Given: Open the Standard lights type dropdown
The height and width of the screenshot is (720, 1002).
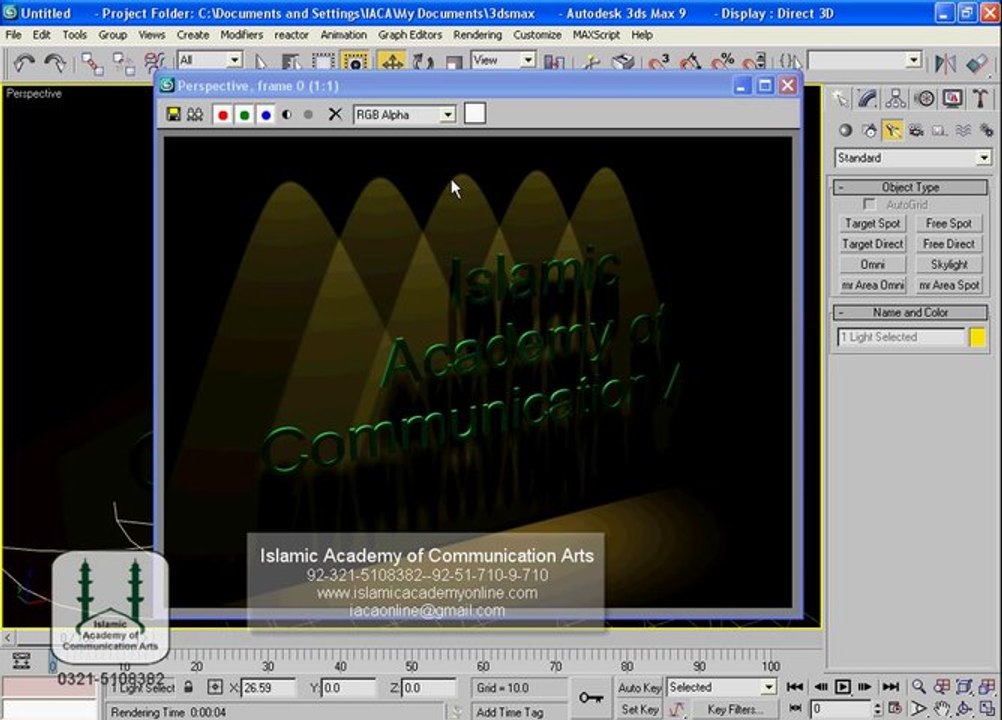Looking at the screenshot, I should point(913,158).
